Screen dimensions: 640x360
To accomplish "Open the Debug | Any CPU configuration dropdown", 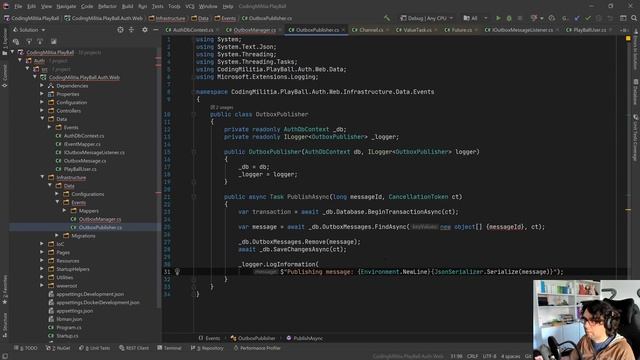I will coord(427,18).
